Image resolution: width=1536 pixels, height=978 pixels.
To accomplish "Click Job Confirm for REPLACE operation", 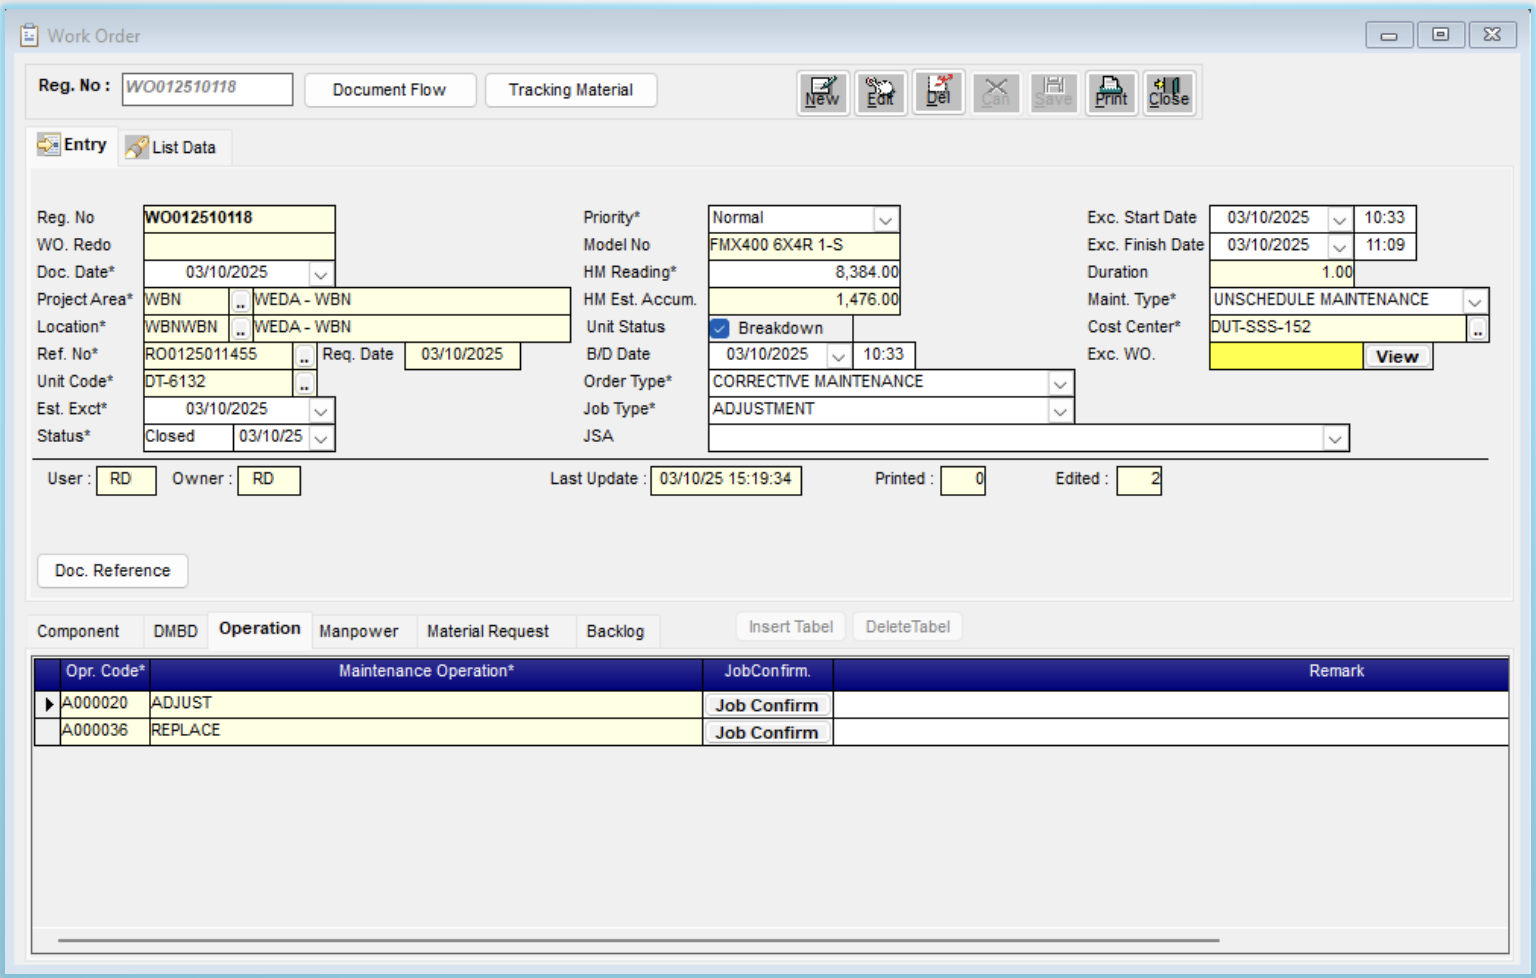I will (767, 733).
